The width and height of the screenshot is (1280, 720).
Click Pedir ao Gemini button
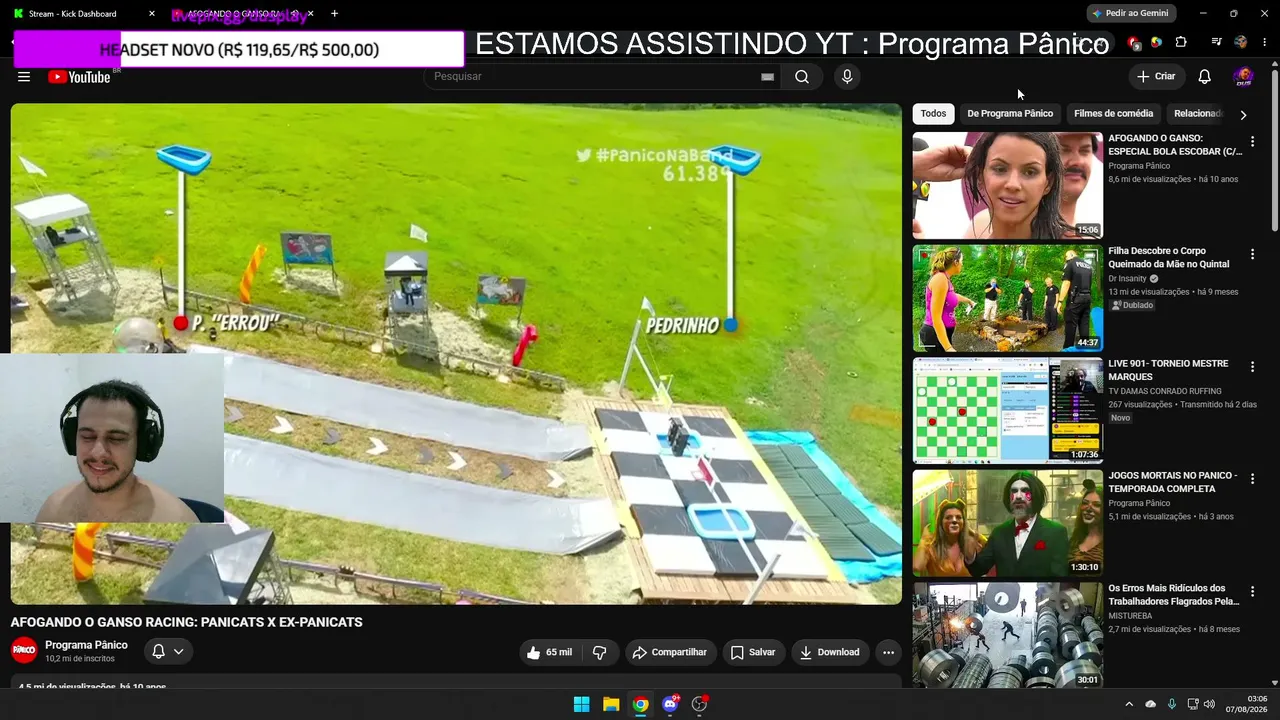pyautogui.click(x=1131, y=14)
